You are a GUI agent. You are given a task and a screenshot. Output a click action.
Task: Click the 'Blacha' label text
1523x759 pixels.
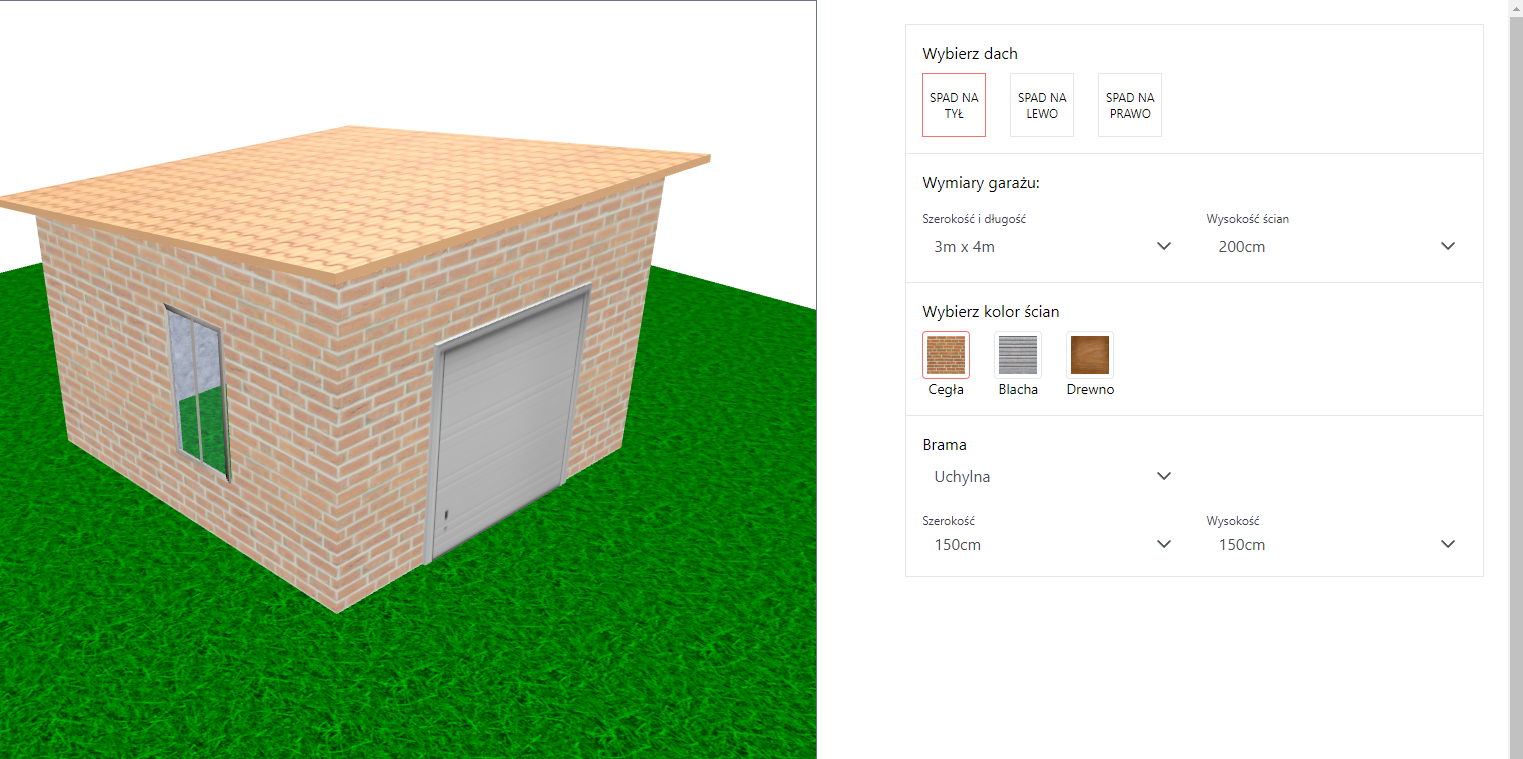pos(1018,390)
